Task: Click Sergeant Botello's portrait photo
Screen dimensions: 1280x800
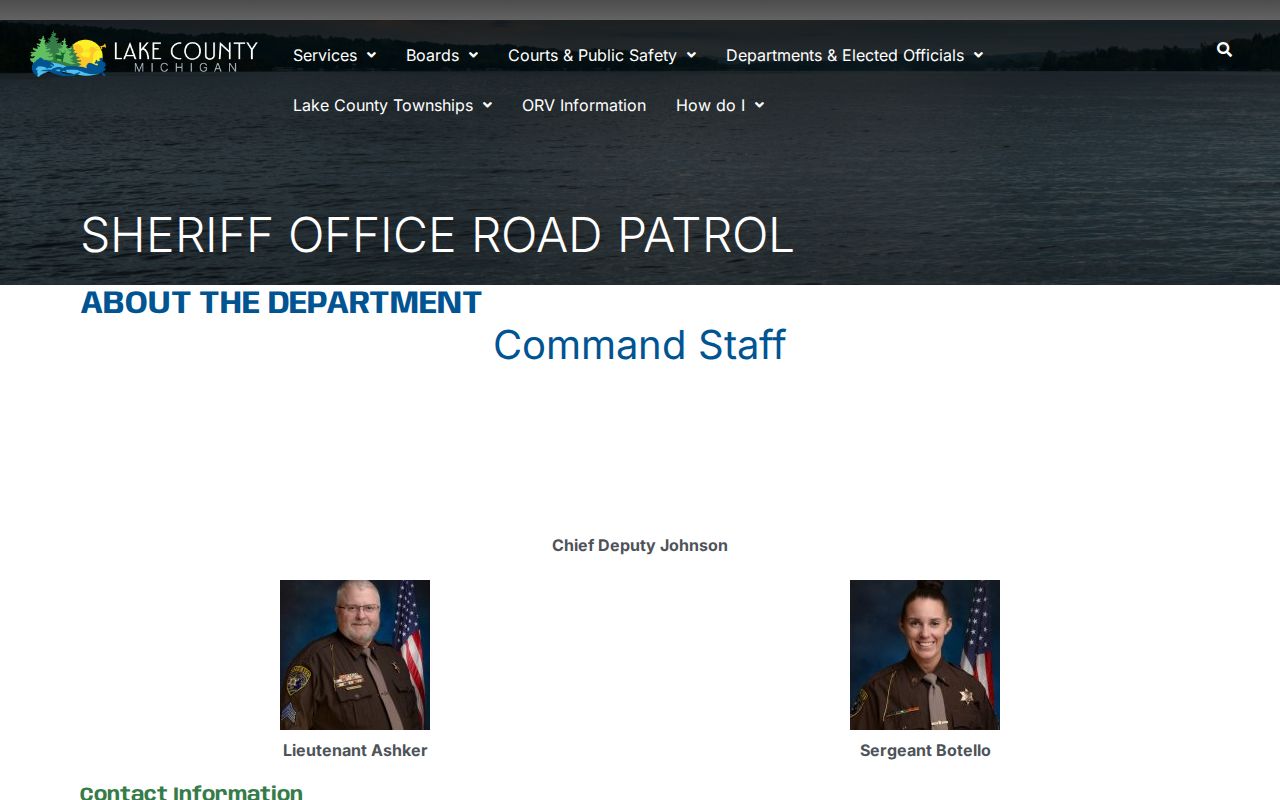Action: (925, 655)
